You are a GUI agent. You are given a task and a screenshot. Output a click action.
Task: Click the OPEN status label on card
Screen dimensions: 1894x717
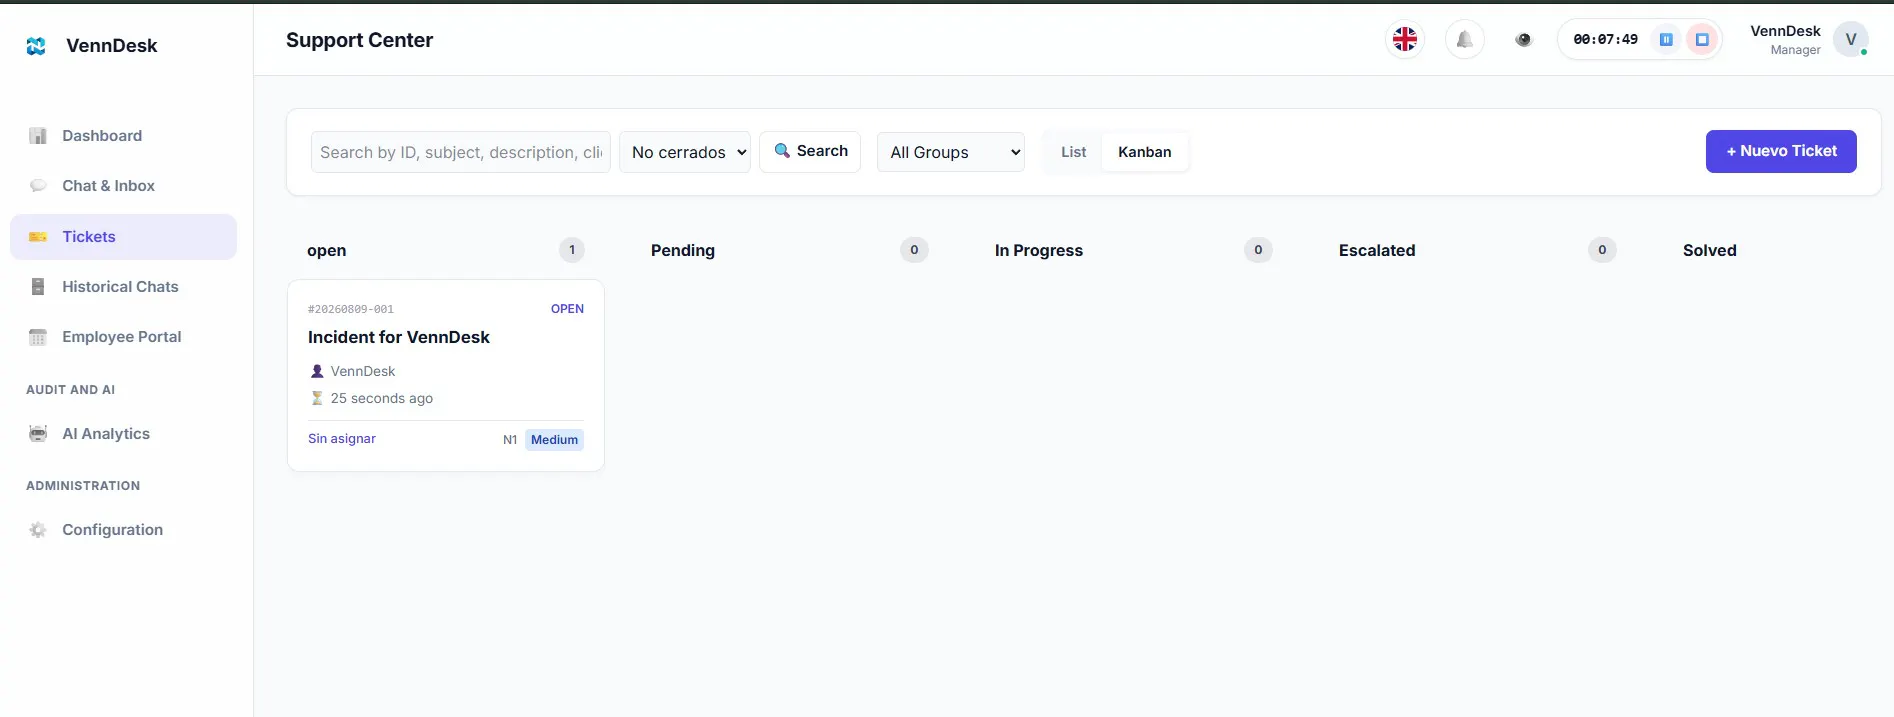[x=567, y=309]
